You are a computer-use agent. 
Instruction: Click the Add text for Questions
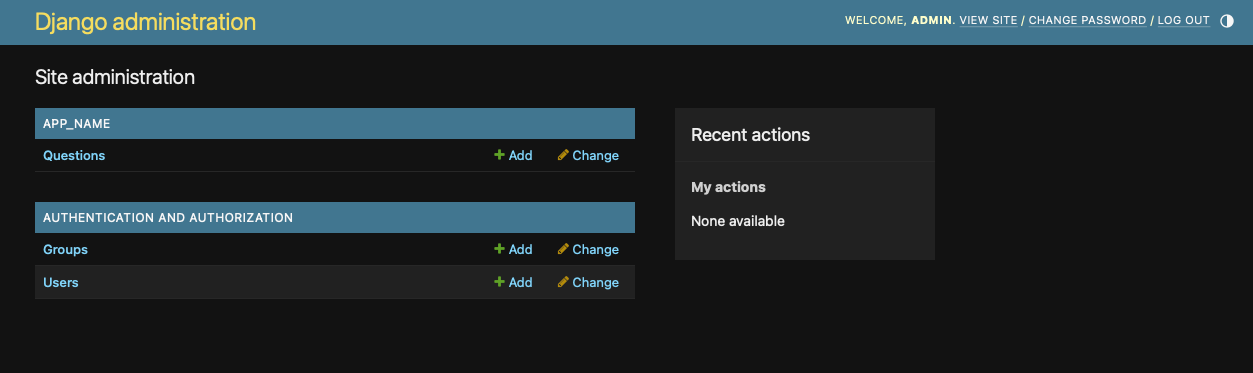(520, 155)
